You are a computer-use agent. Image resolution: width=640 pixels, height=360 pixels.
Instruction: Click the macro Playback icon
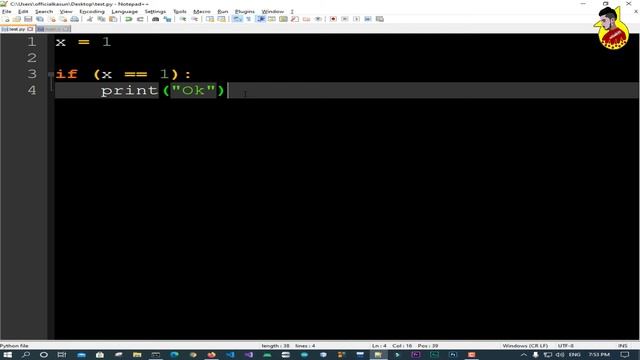[356, 19]
